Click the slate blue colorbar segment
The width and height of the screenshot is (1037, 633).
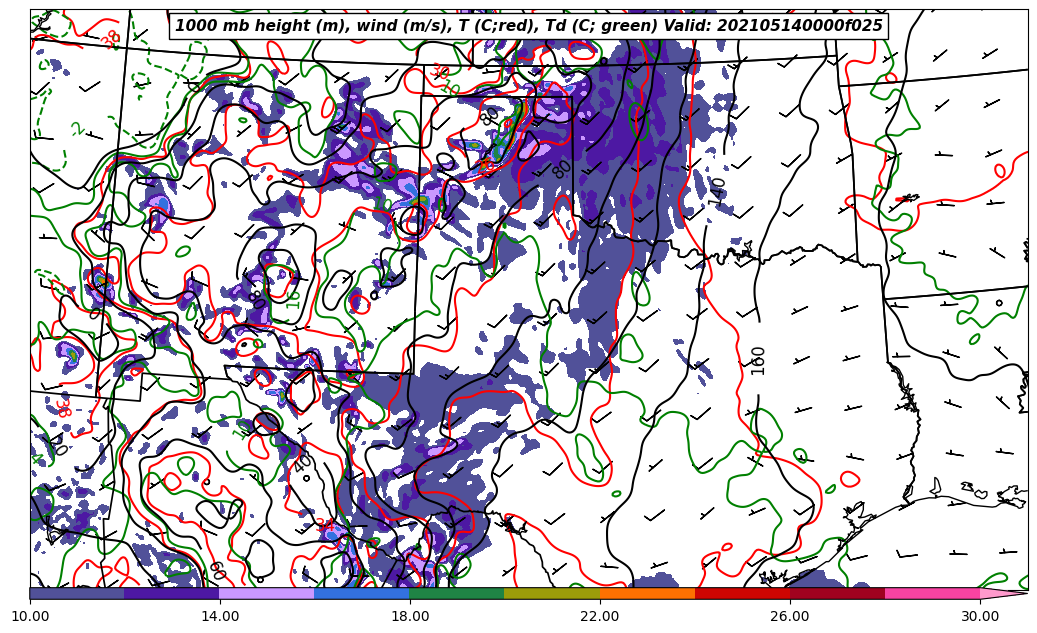click(x=77, y=593)
